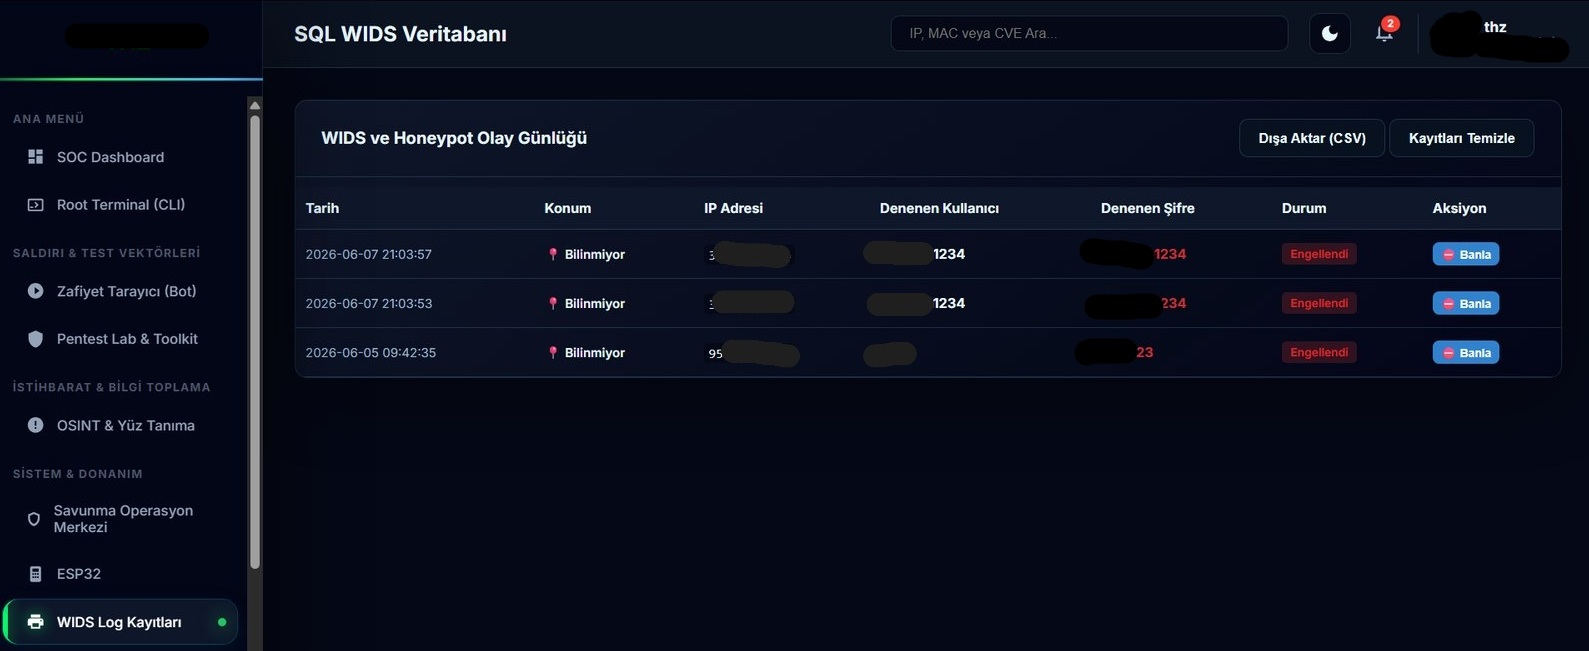The image size is (1589, 651).
Task: Click location pin in 09:42:35 row
Action: coord(552,352)
